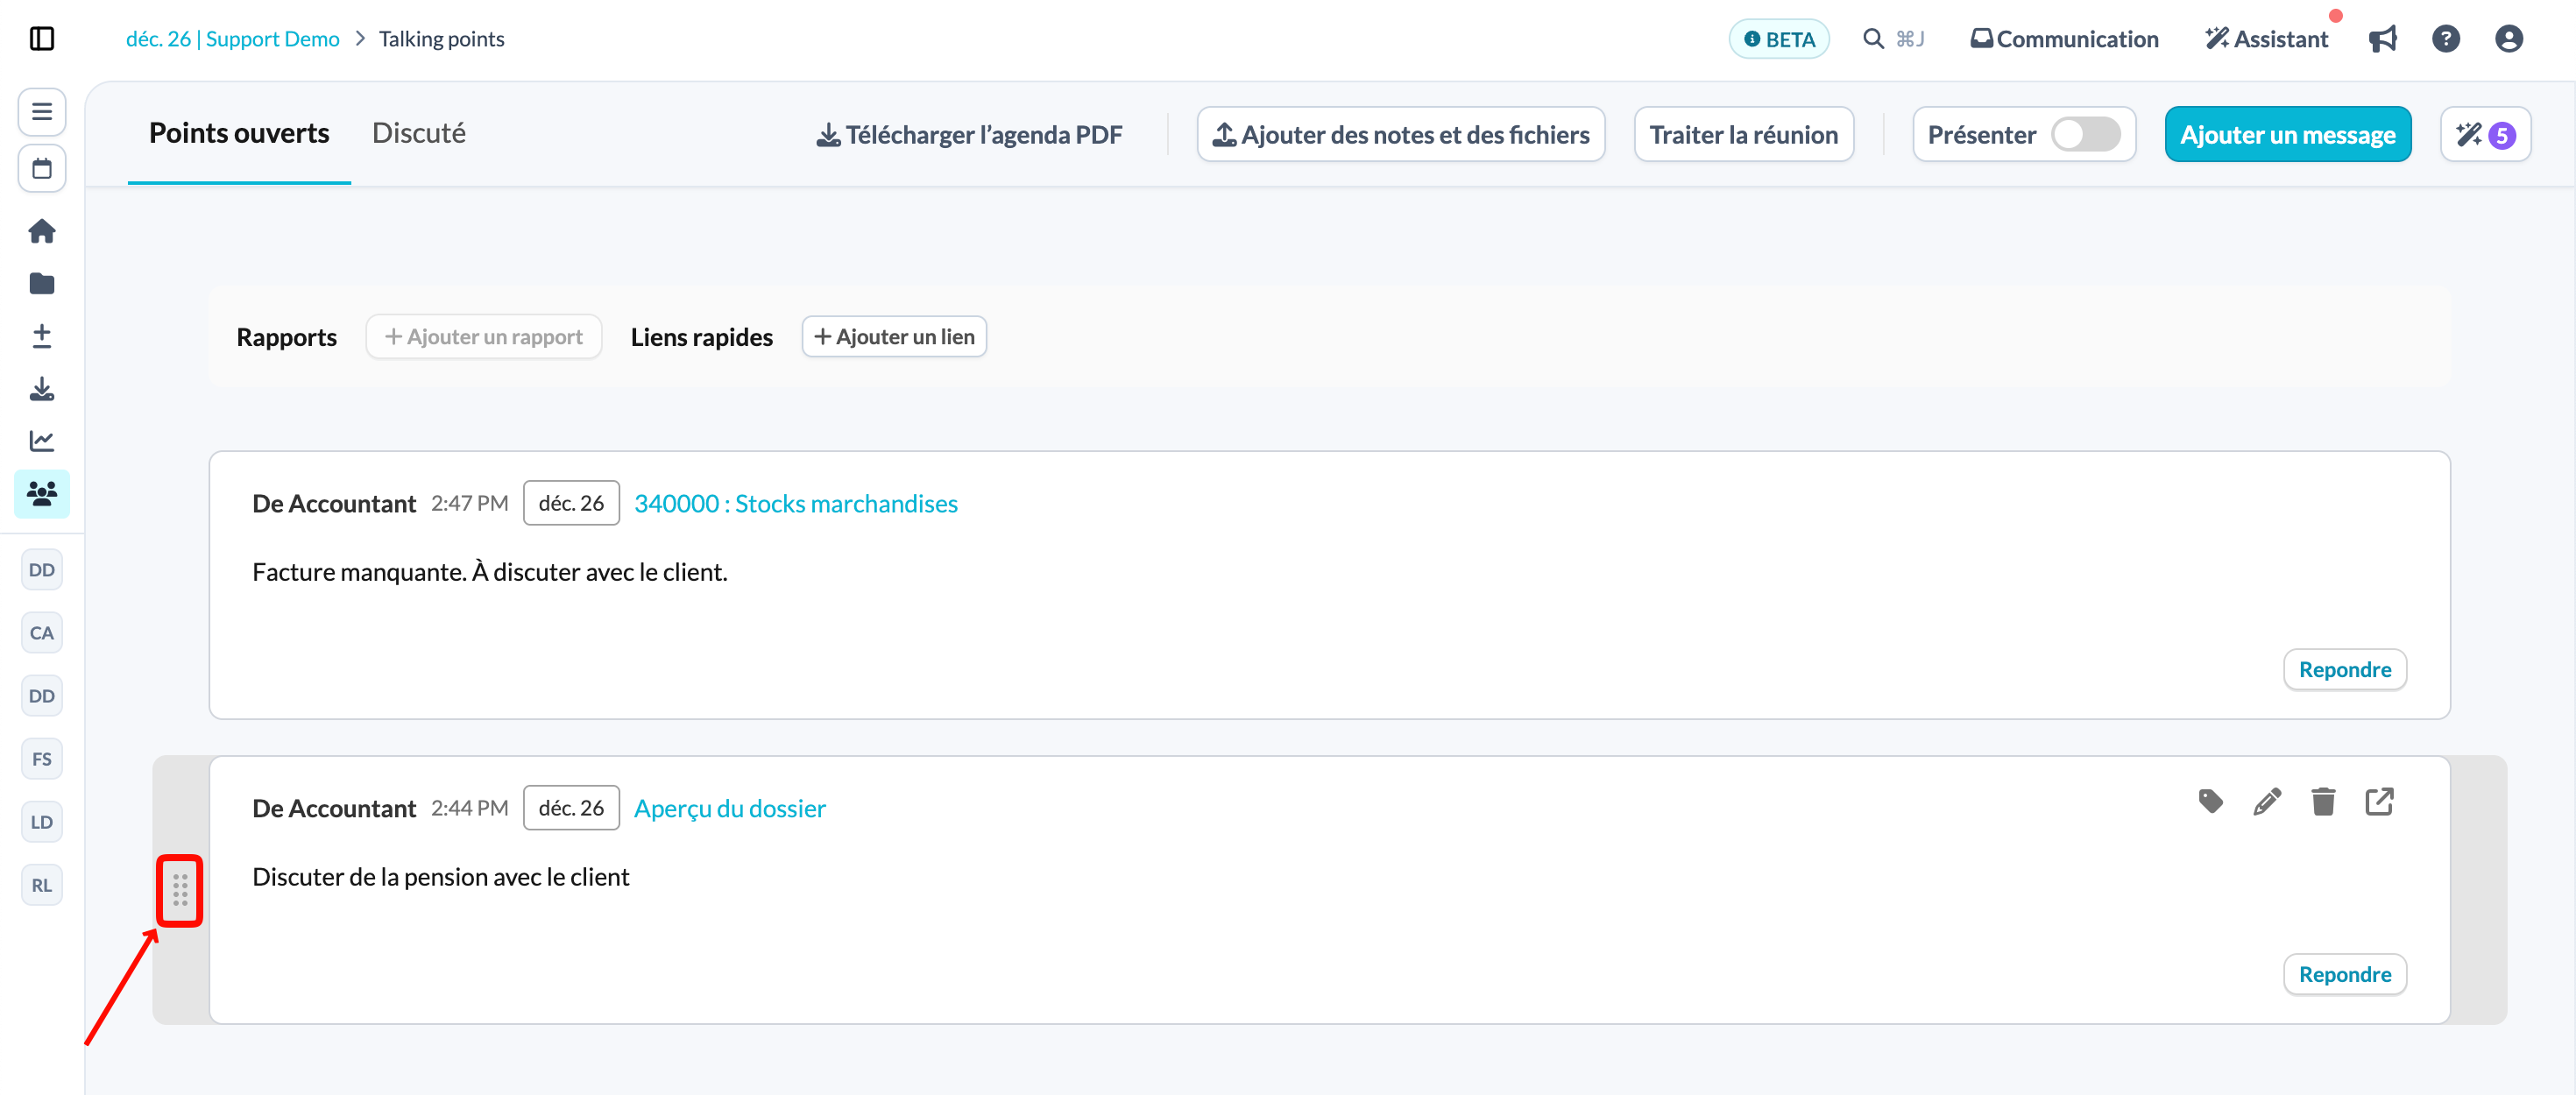Download the agenda PDF
The image size is (2576, 1095).
coord(969,135)
